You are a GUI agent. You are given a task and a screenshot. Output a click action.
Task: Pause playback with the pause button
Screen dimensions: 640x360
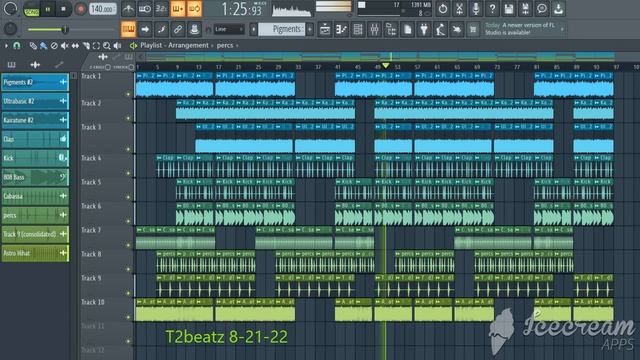tap(48, 9)
